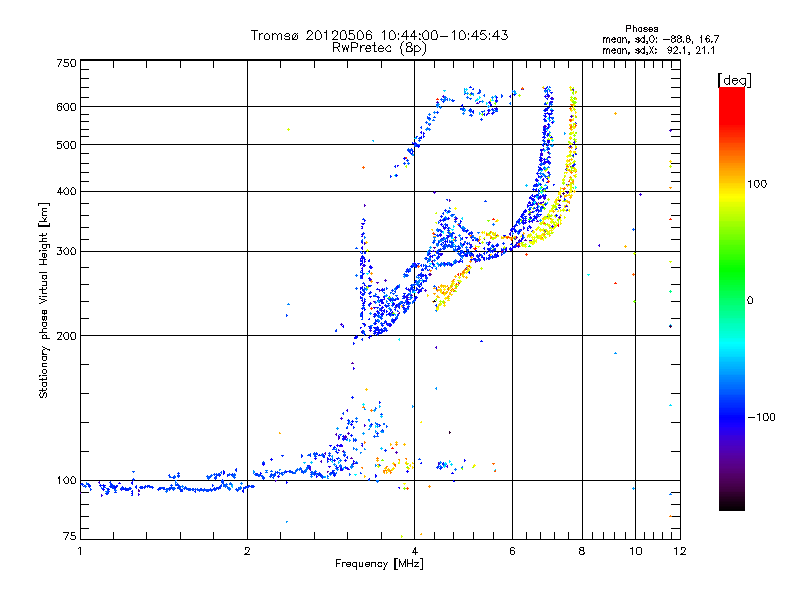Click the '[deg]' colorbar unit label
This screenshot has height=600, width=800.
point(734,80)
